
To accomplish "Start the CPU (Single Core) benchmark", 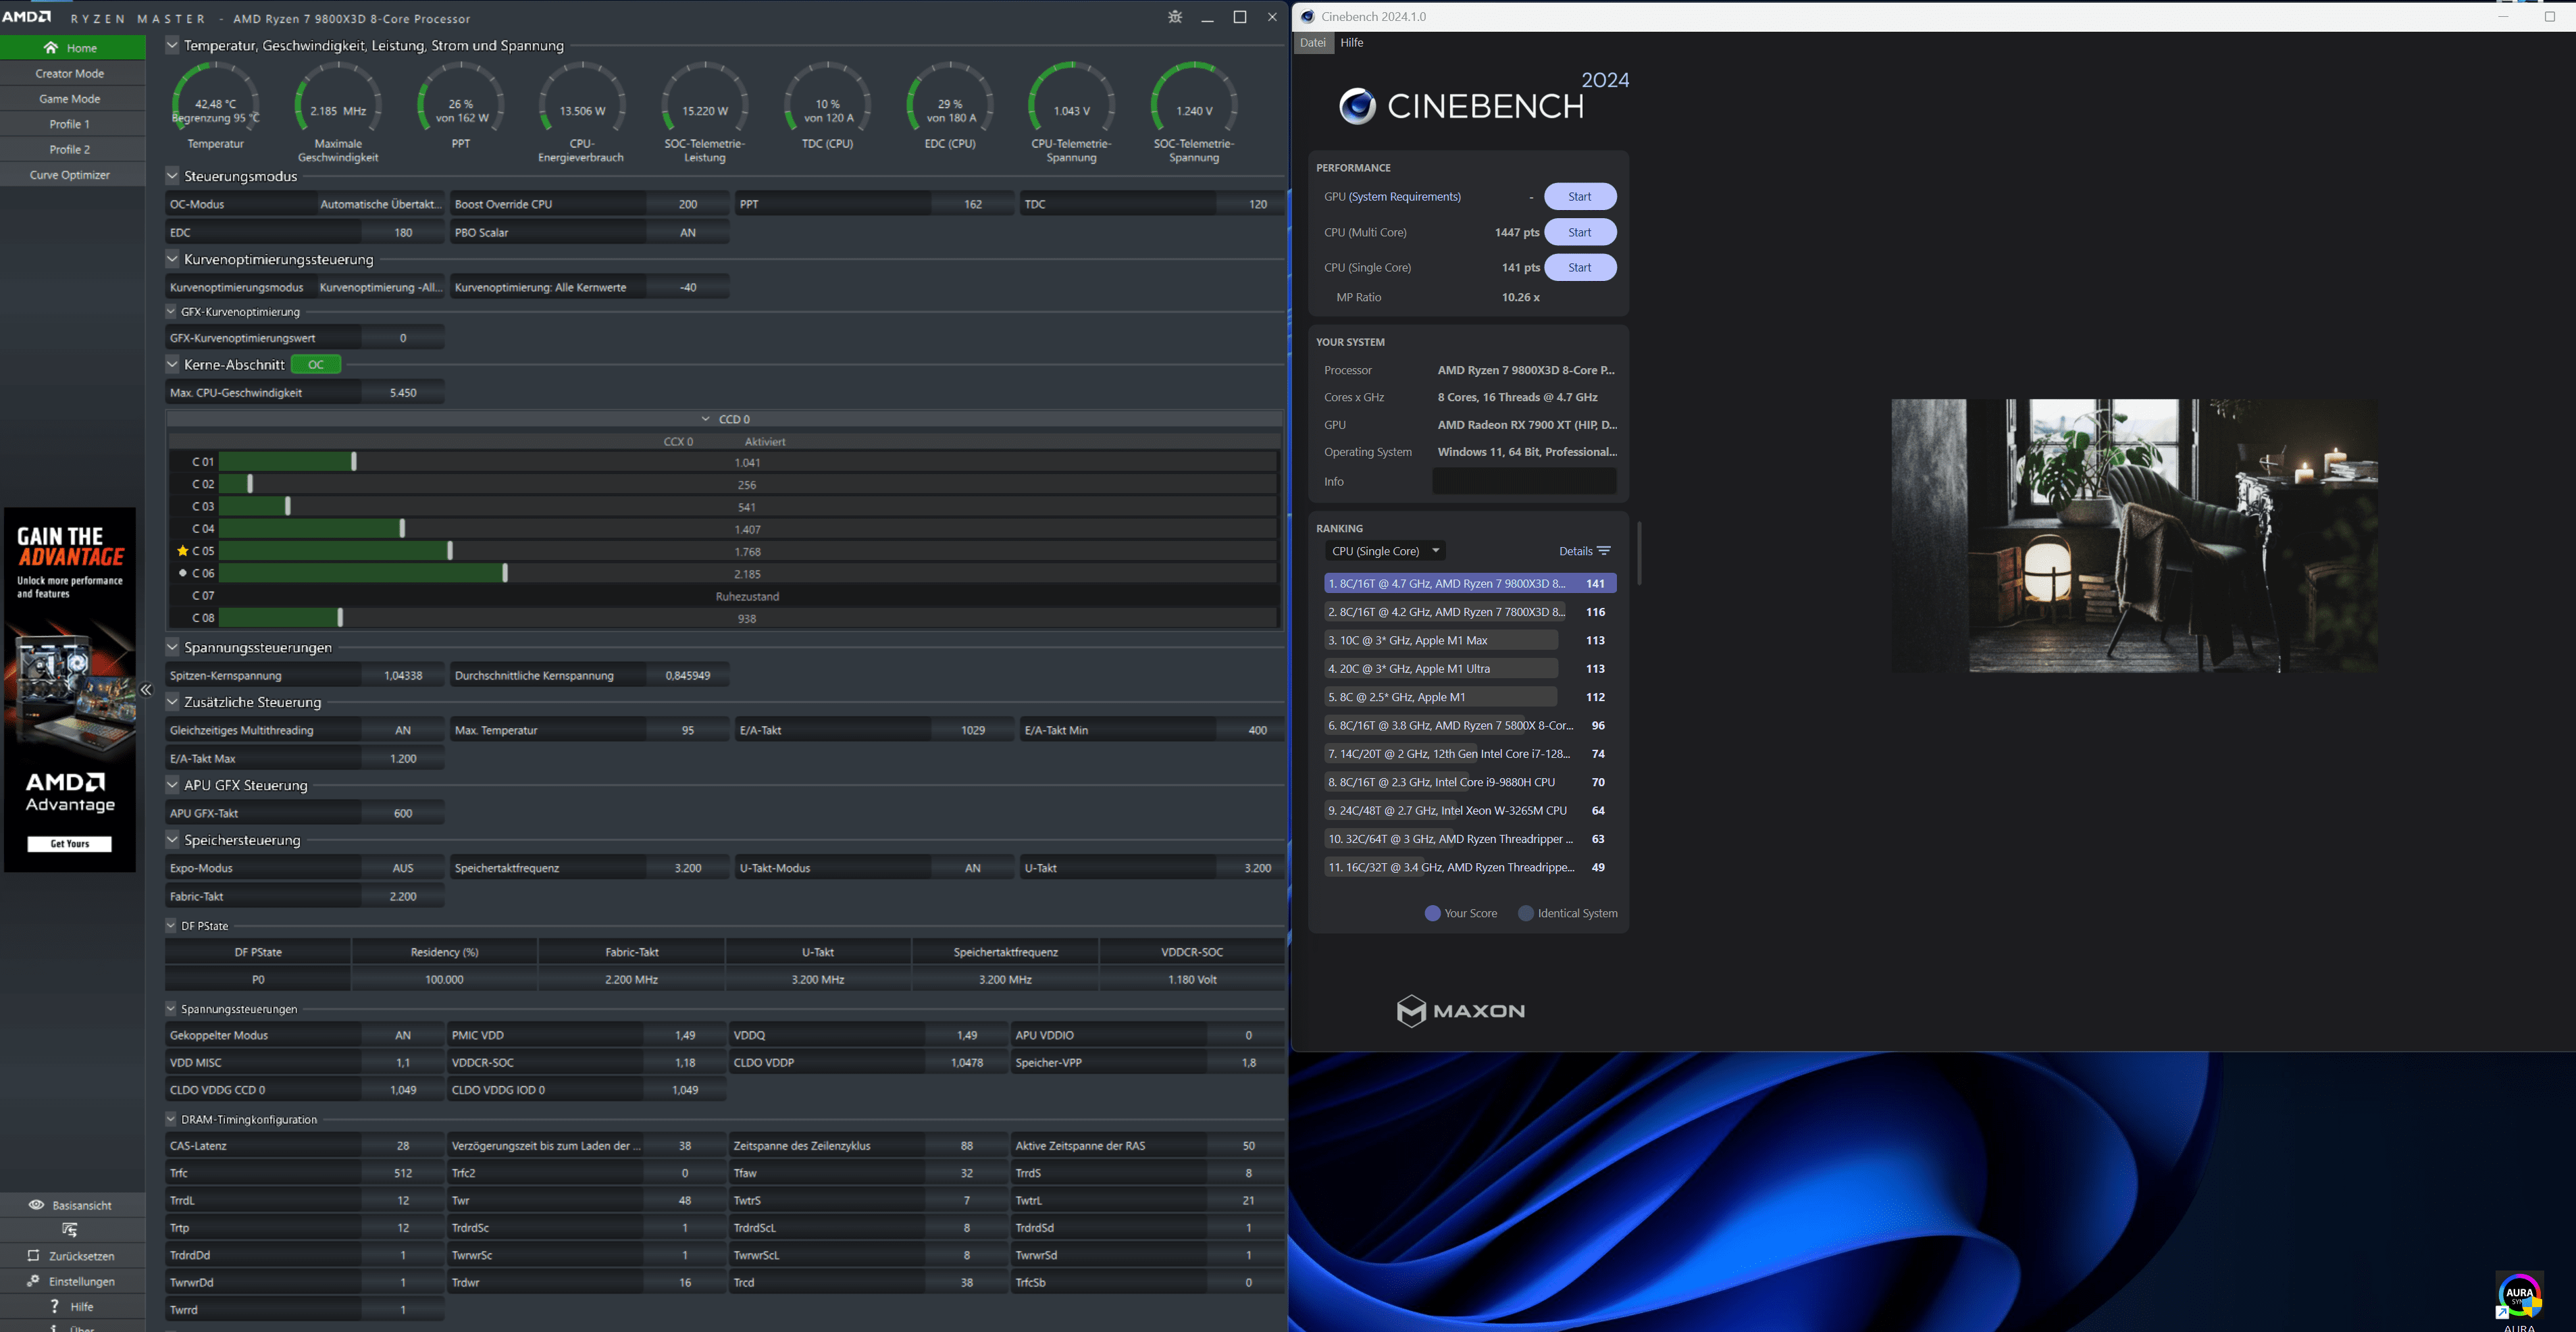I will tap(1580, 268).
